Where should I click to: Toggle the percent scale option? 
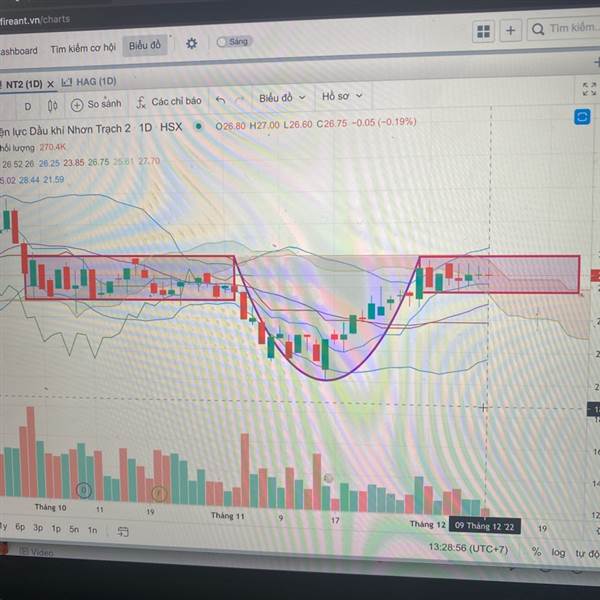(536, 551)
